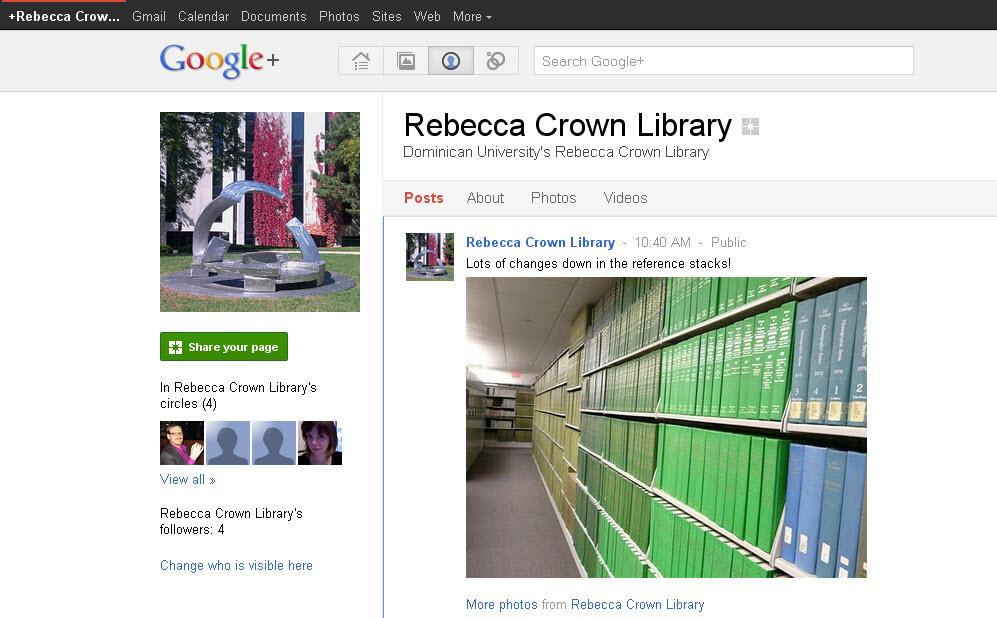
Task: Open the Rebecca Crown Library post author link
Action: (x=540, y=242)
